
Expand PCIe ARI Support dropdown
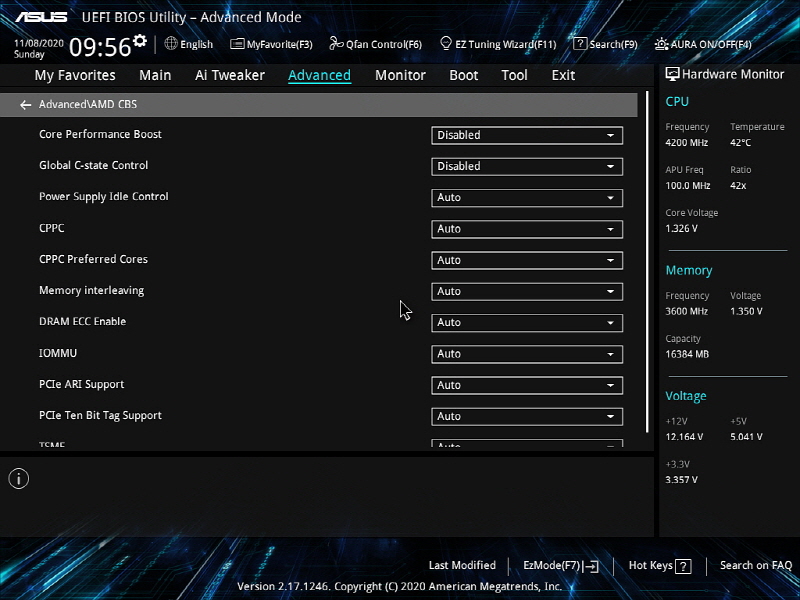527,385
